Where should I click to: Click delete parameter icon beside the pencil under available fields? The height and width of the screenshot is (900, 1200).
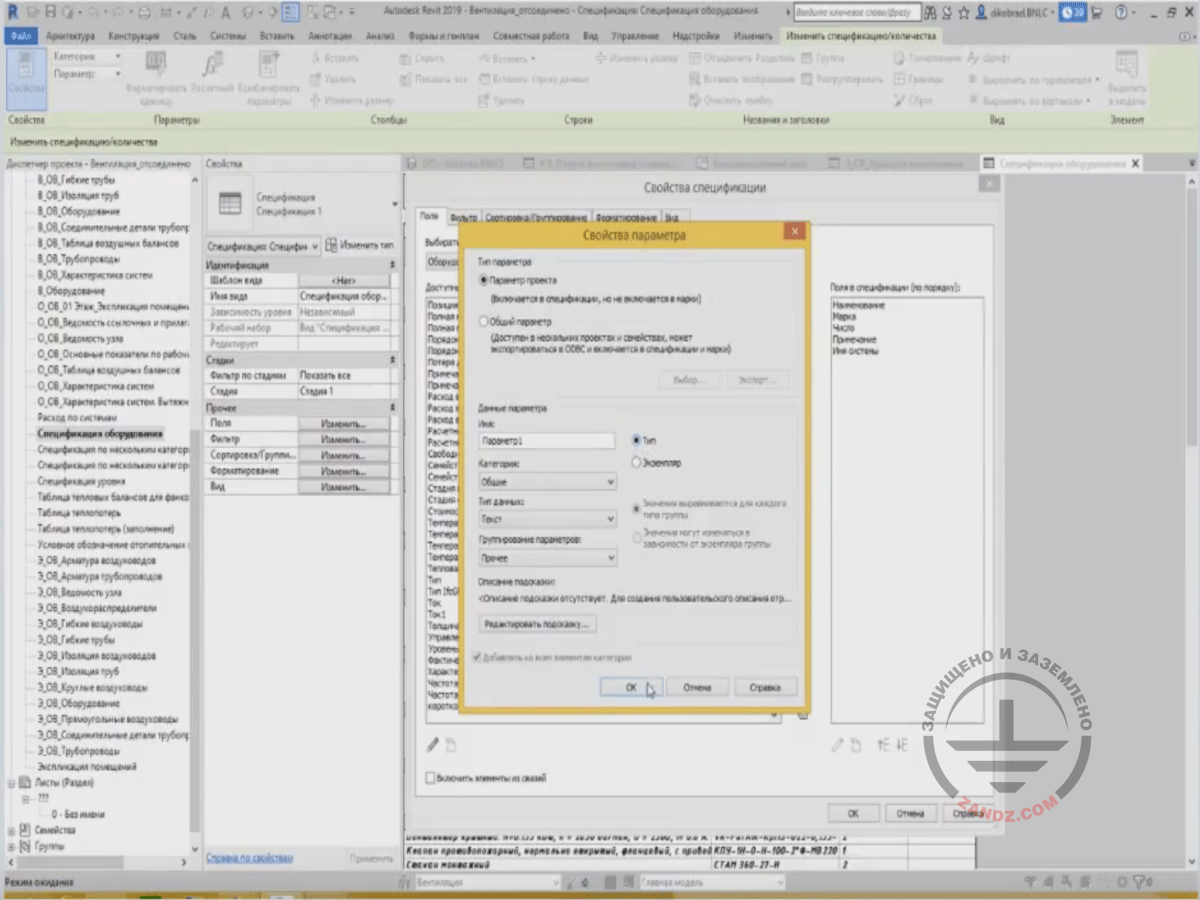click(451, 744)
